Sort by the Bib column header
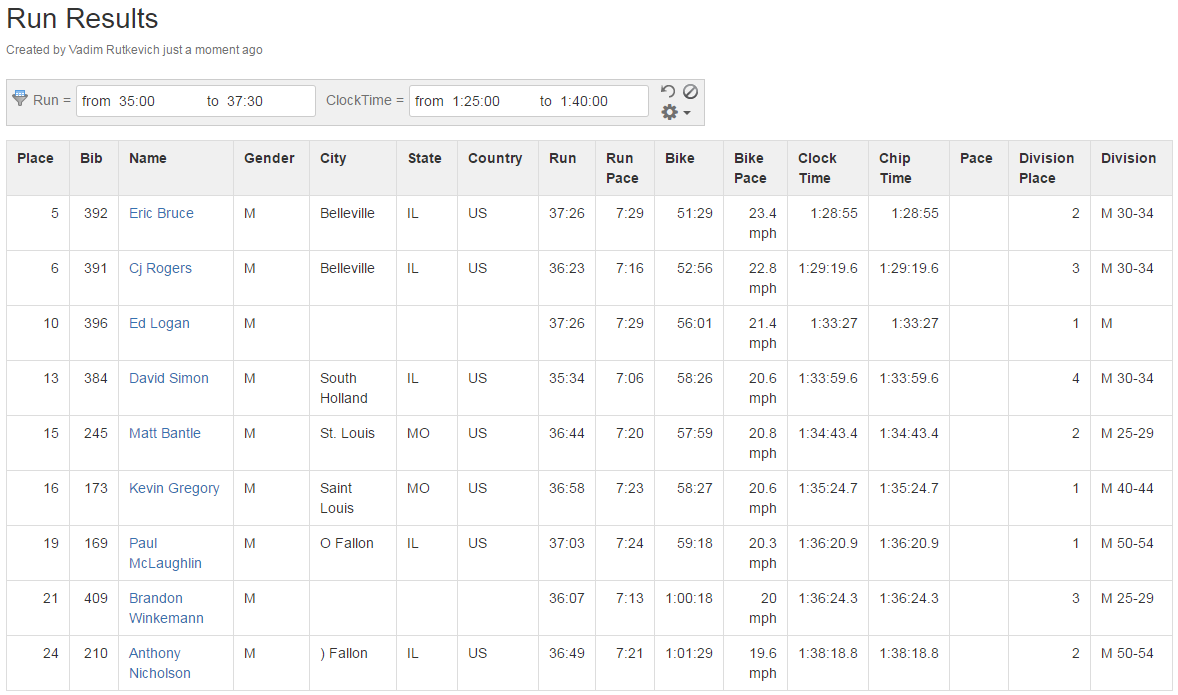Image resolution: width=1178 pixels, height=695 pixels. tap(91, 158)
